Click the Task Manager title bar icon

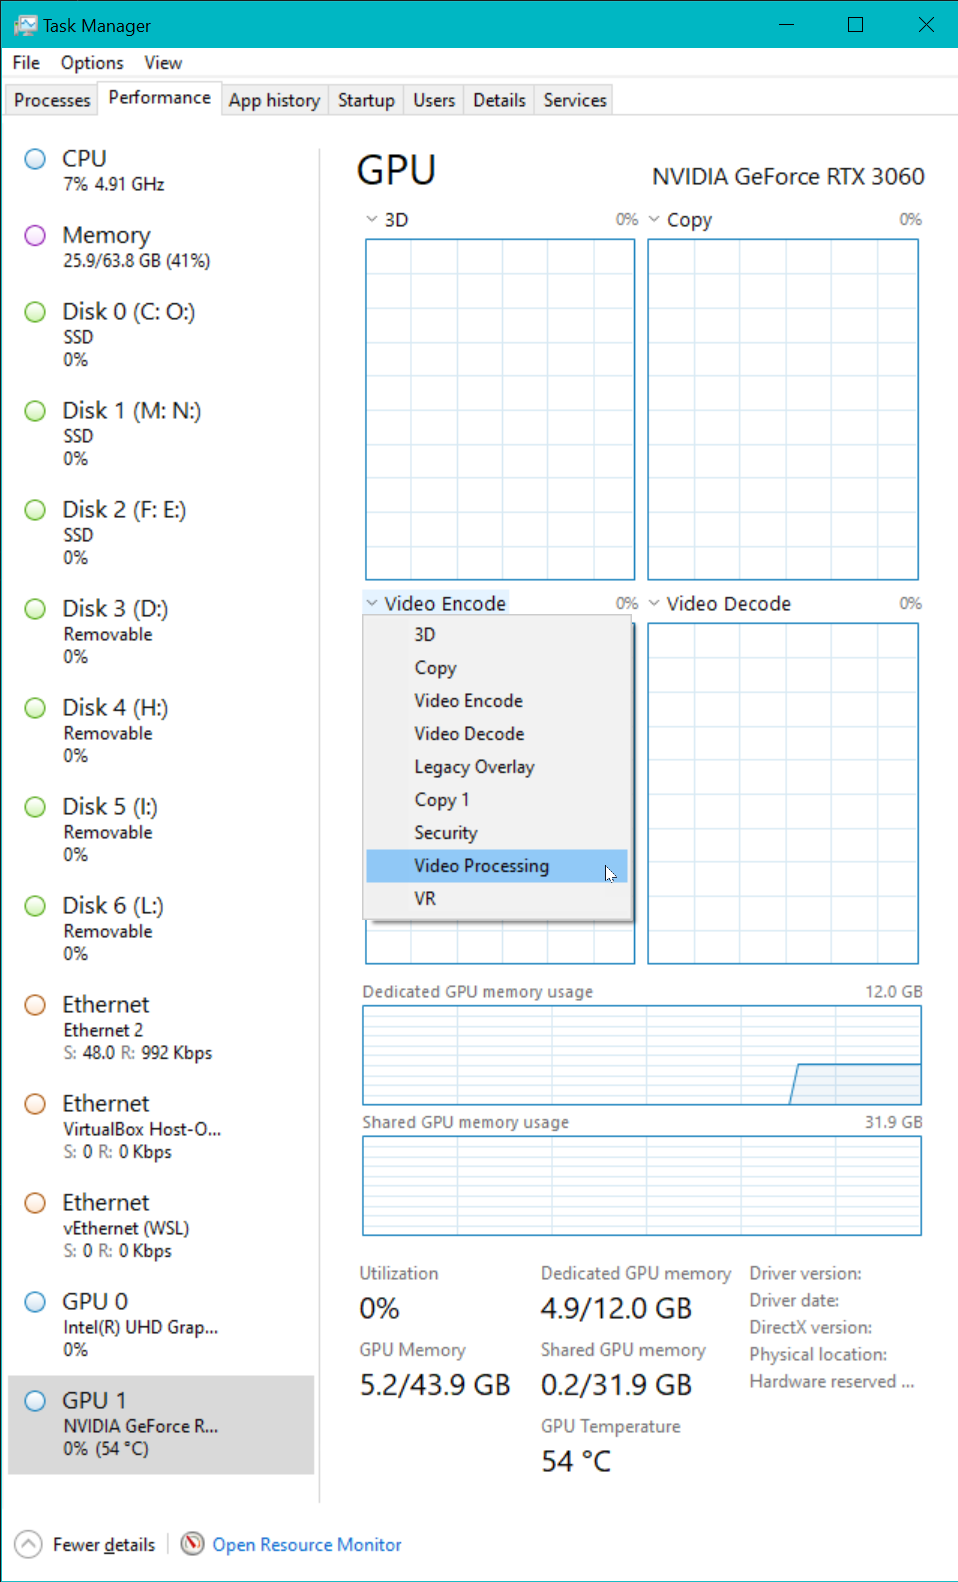pos(25,25)
